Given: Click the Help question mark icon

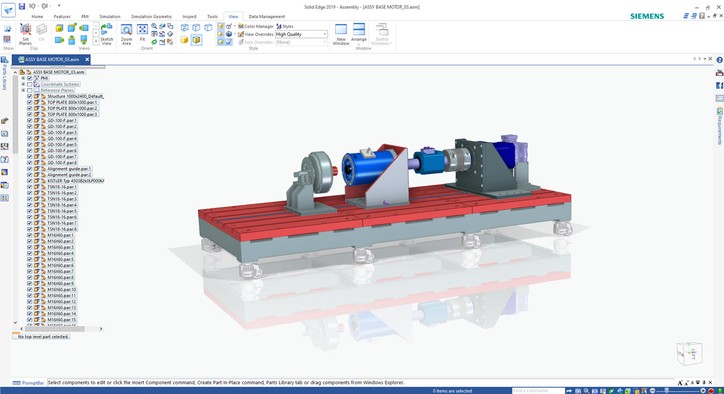Looking at the screenshot, I should point(719,61).
